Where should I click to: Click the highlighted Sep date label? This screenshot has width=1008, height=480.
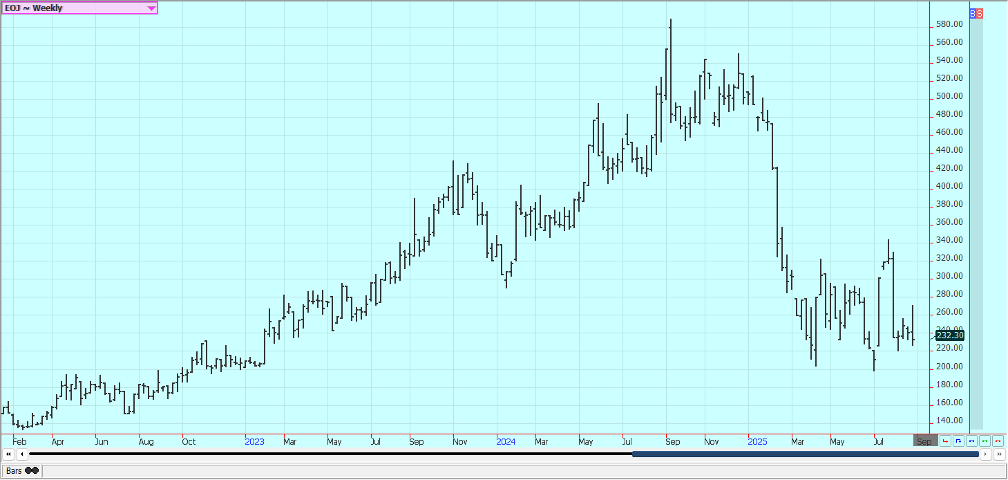coord(925,441)
